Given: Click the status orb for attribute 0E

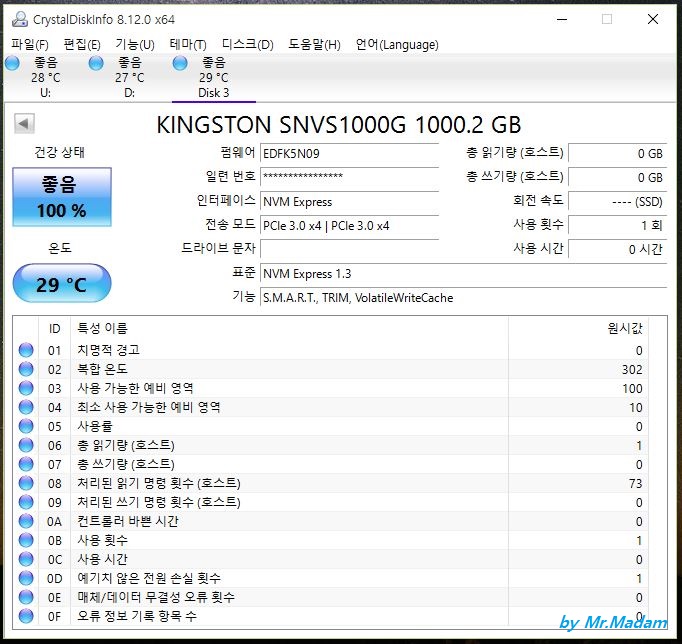Looking at the screenshot, I should click(26, 597).
